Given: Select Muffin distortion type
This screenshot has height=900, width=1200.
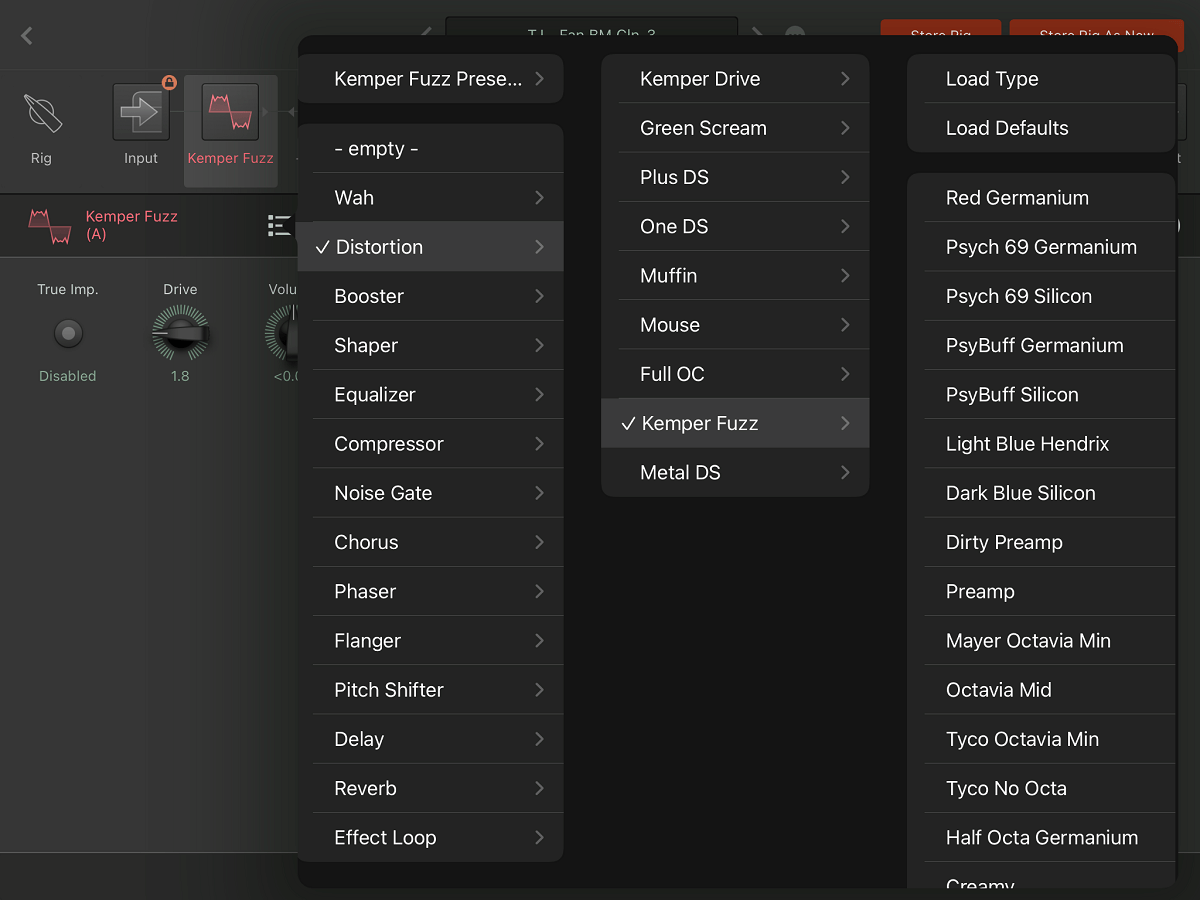Looking at the screenshot, I should [x=735, y=276].
